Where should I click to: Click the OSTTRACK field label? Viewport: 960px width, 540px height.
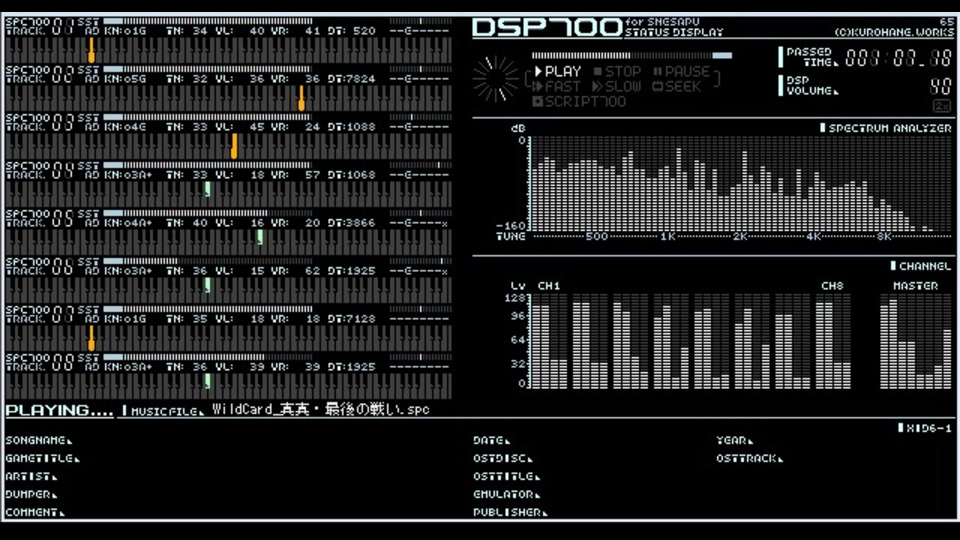749,458
